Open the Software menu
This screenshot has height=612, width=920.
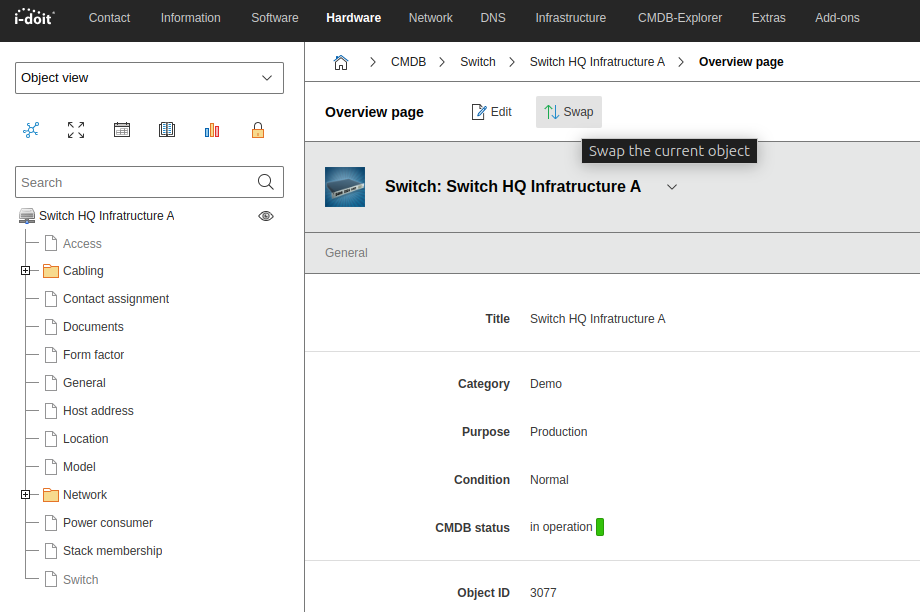pyautogui.click(x=275, y=18)
